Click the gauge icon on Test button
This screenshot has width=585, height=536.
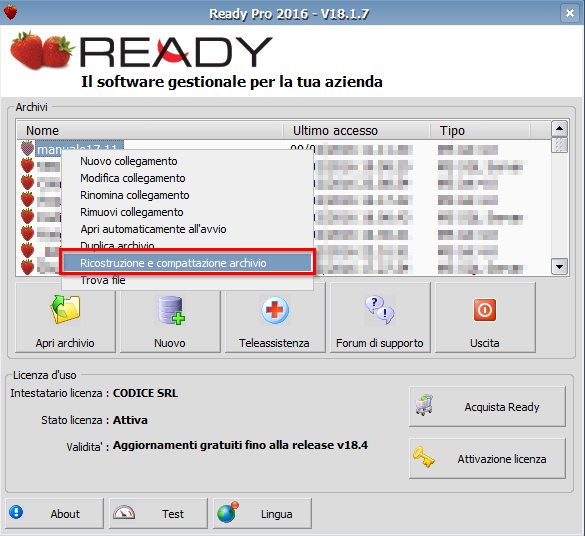tap(124, 513)
